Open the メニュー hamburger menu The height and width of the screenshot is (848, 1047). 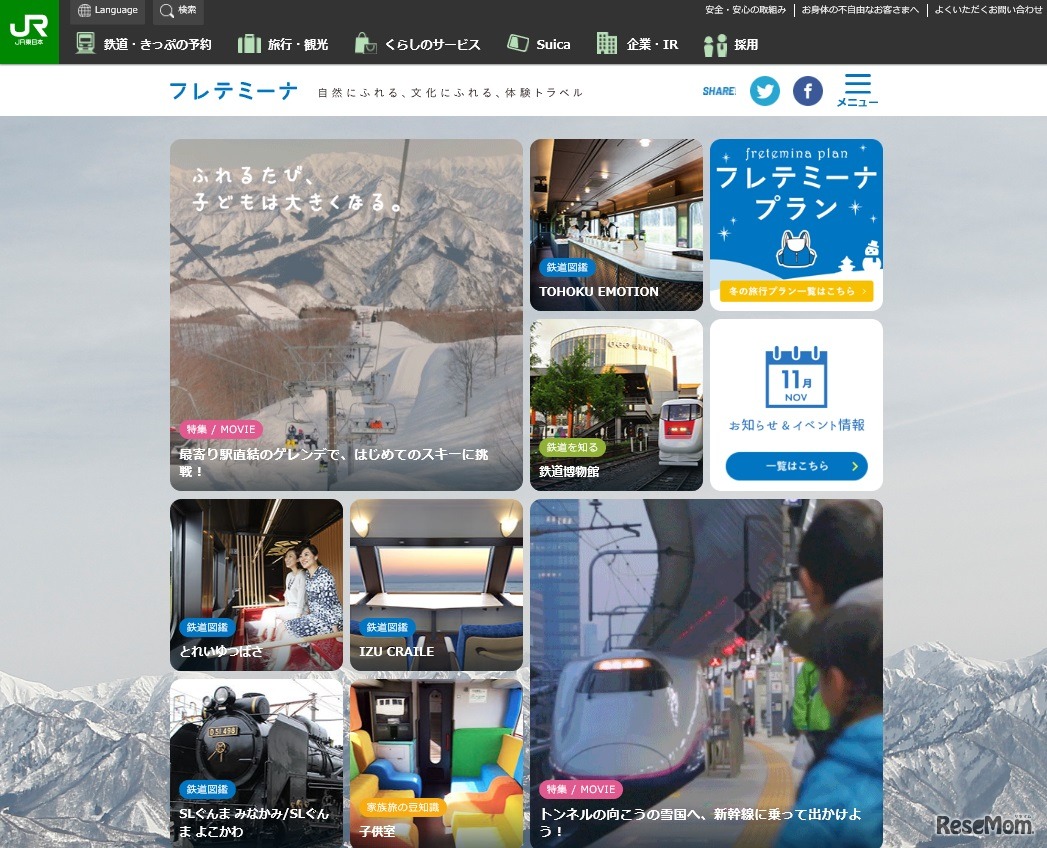857,90
